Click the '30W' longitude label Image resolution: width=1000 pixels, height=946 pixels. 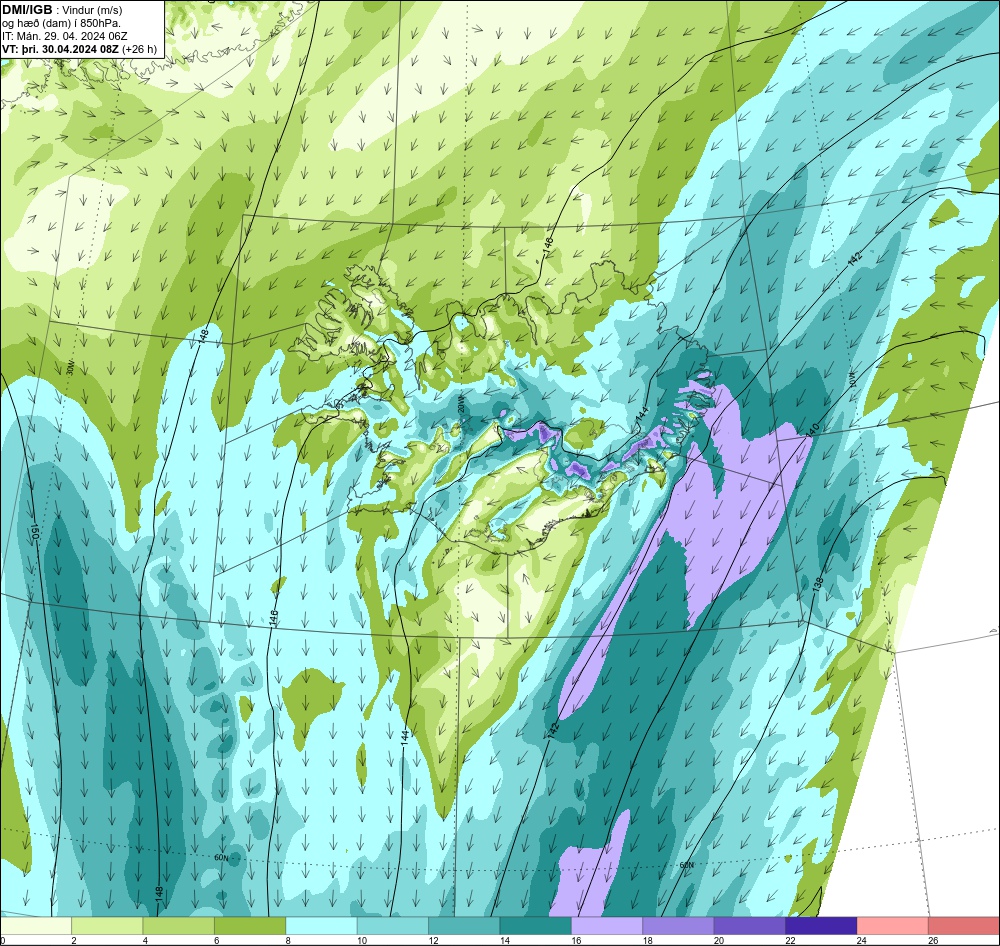coord(70,369)
